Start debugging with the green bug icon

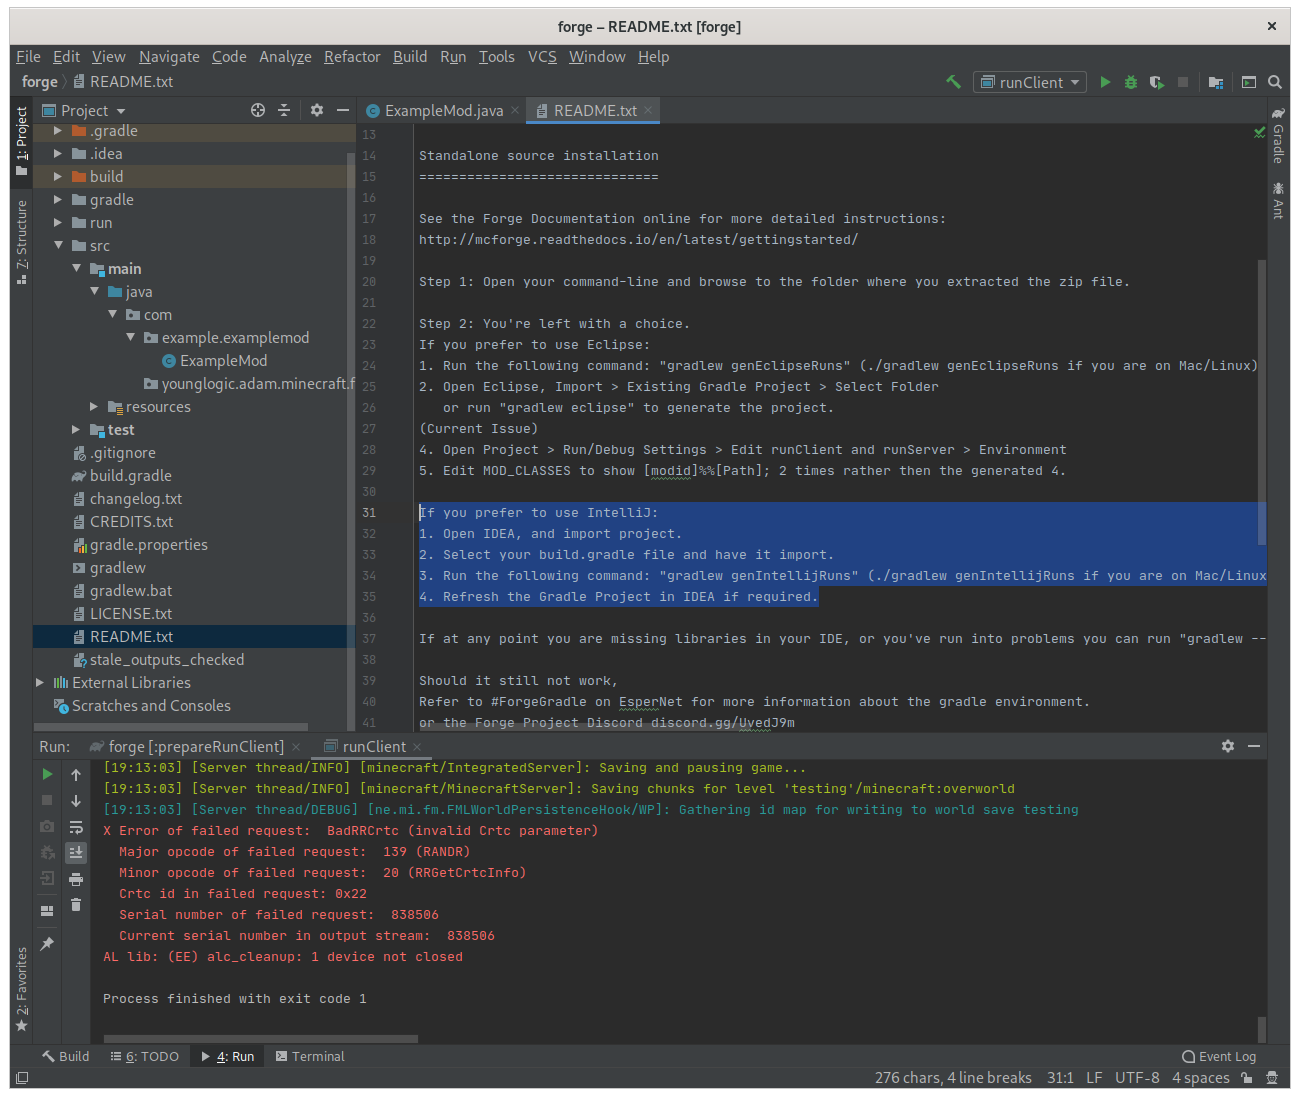click(x=1131, y=82)
